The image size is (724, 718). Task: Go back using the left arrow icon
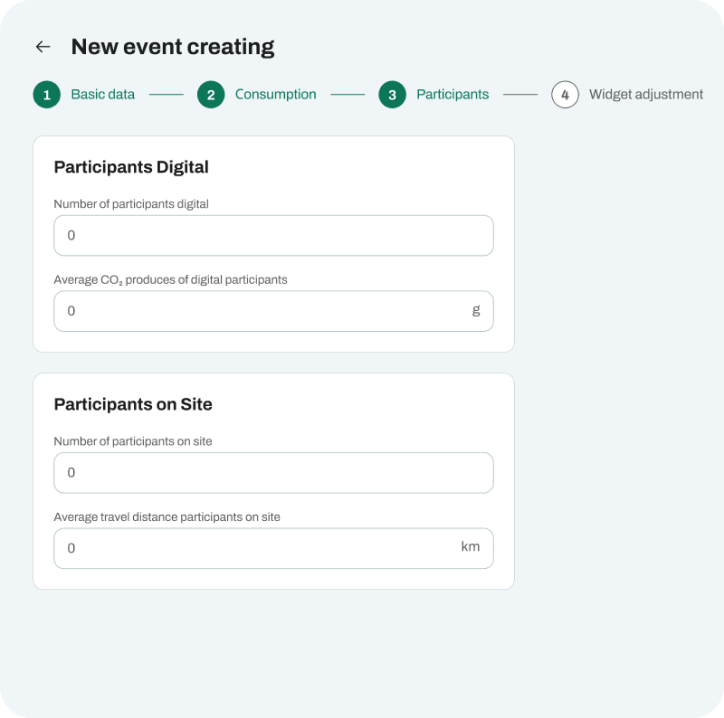(x=43, y=47)
